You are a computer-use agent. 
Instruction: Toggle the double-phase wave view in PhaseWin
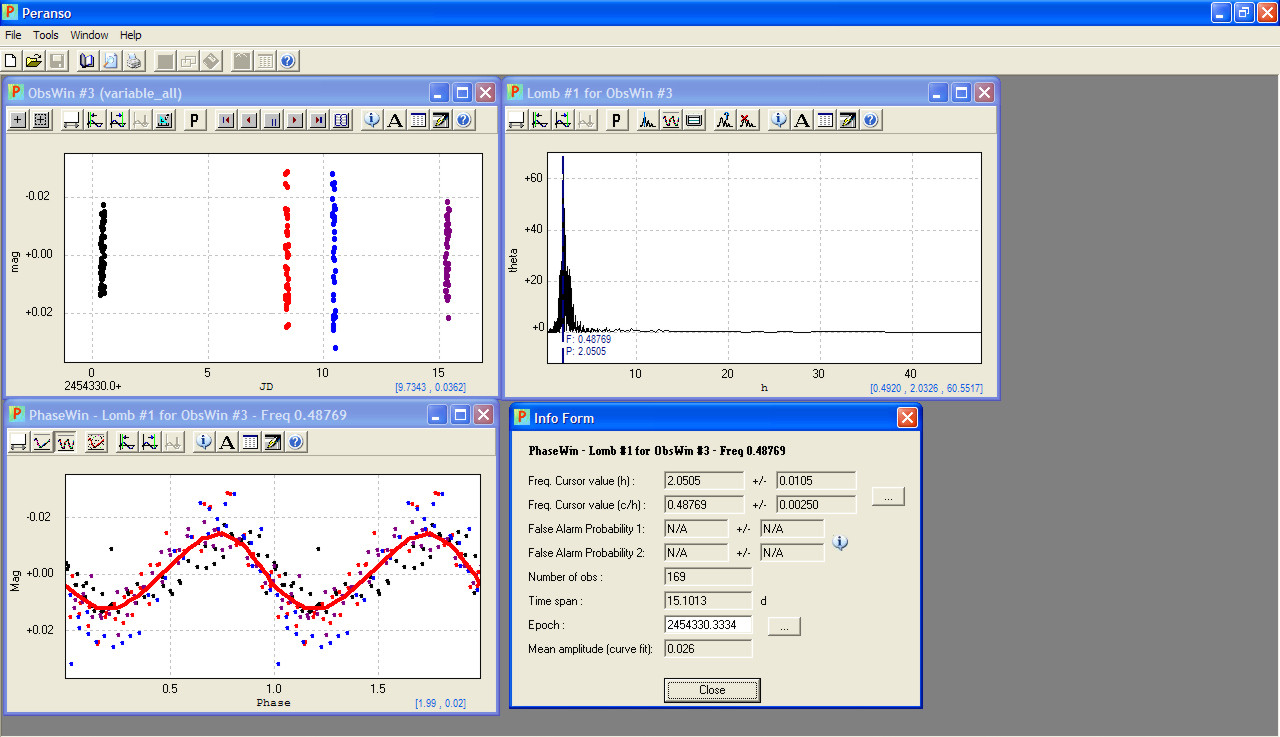pyautogui.click(x=66, y=442)
